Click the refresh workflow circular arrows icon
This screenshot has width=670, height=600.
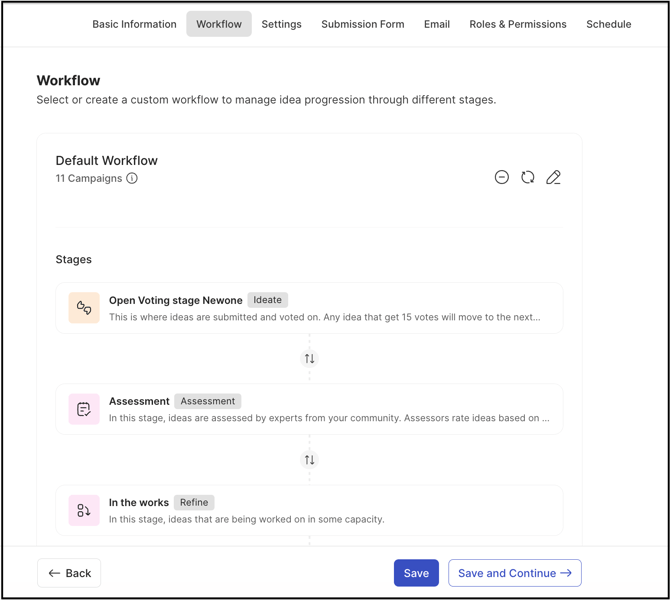(x=528, y=177)
